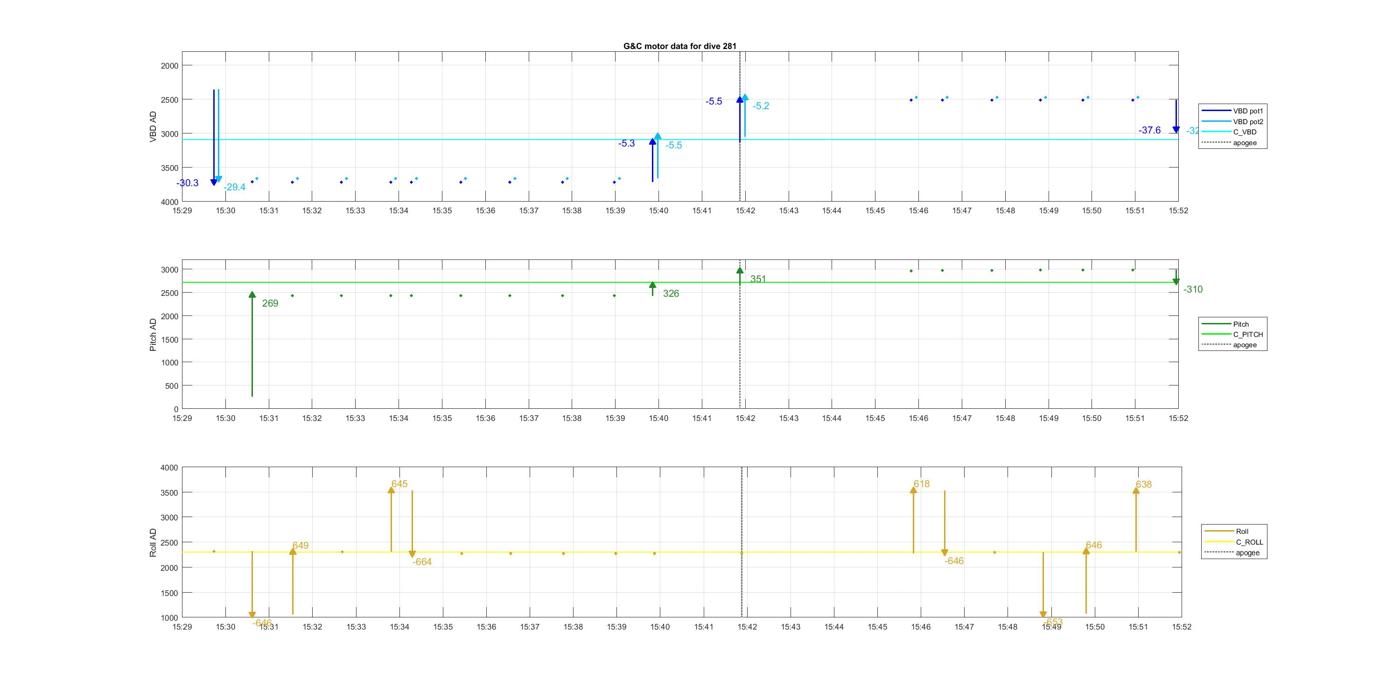This screenshot has height=693, width=1400.
Task: Click the 'VBD AD' y-axis label
Action: 153,127
